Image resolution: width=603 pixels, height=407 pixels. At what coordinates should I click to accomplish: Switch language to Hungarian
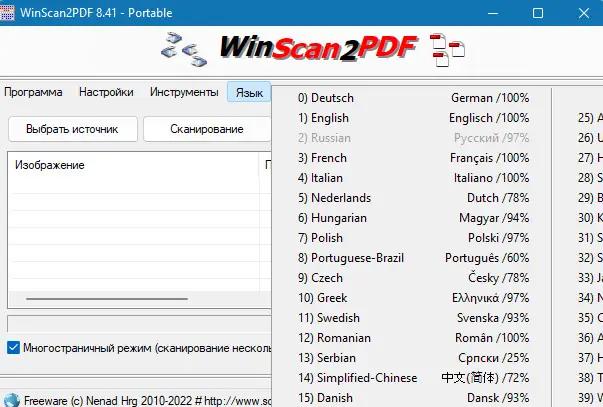tap(413, 218)
